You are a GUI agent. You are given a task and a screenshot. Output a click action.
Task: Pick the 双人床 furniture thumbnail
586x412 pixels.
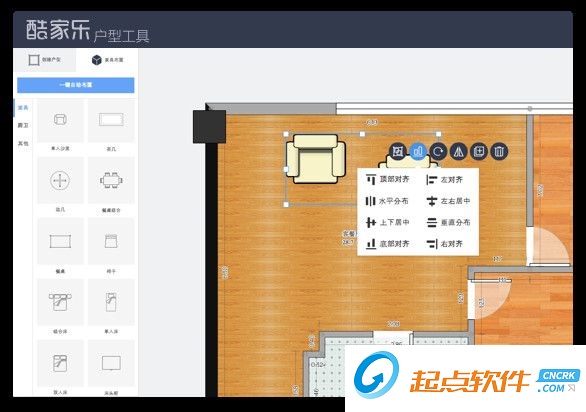click(x=60, y=363)
